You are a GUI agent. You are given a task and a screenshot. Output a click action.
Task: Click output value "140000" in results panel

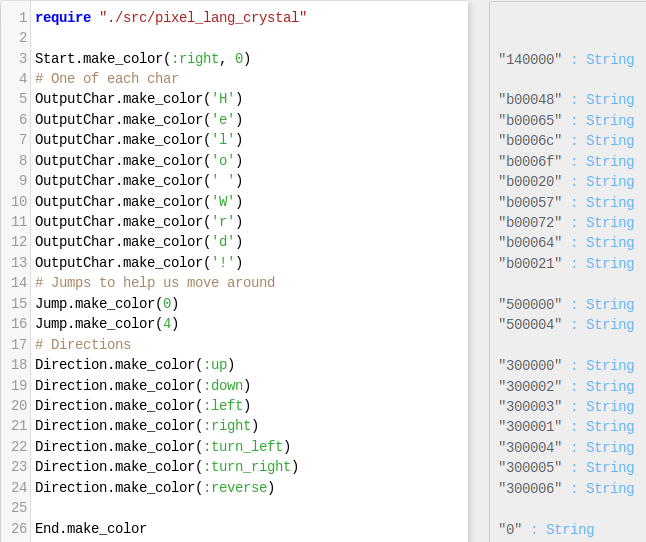coord(530,60)
